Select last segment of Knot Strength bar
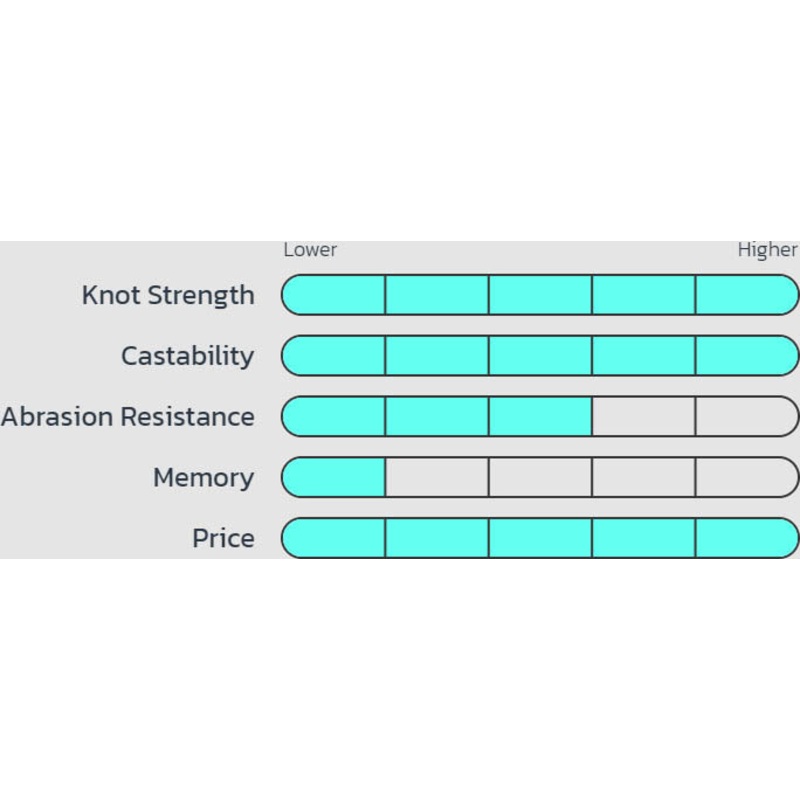The width and height of the screenshot is (800, 800). point(746,295)
